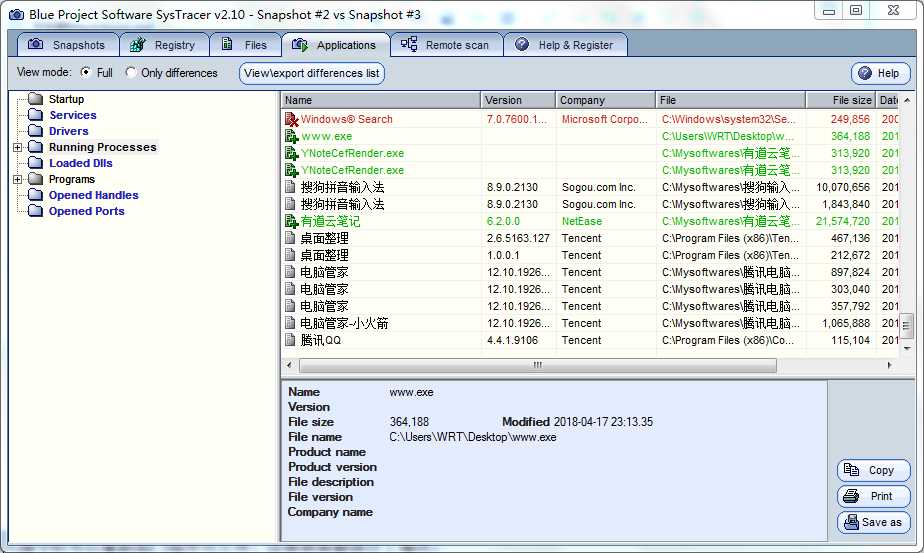
Task: Select the Services tree item
Action: point(72,115)
